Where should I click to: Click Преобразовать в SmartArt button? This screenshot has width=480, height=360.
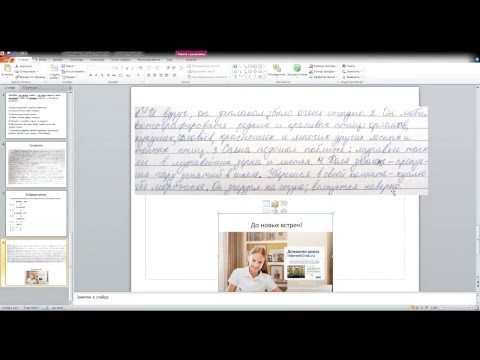(207, 77)
